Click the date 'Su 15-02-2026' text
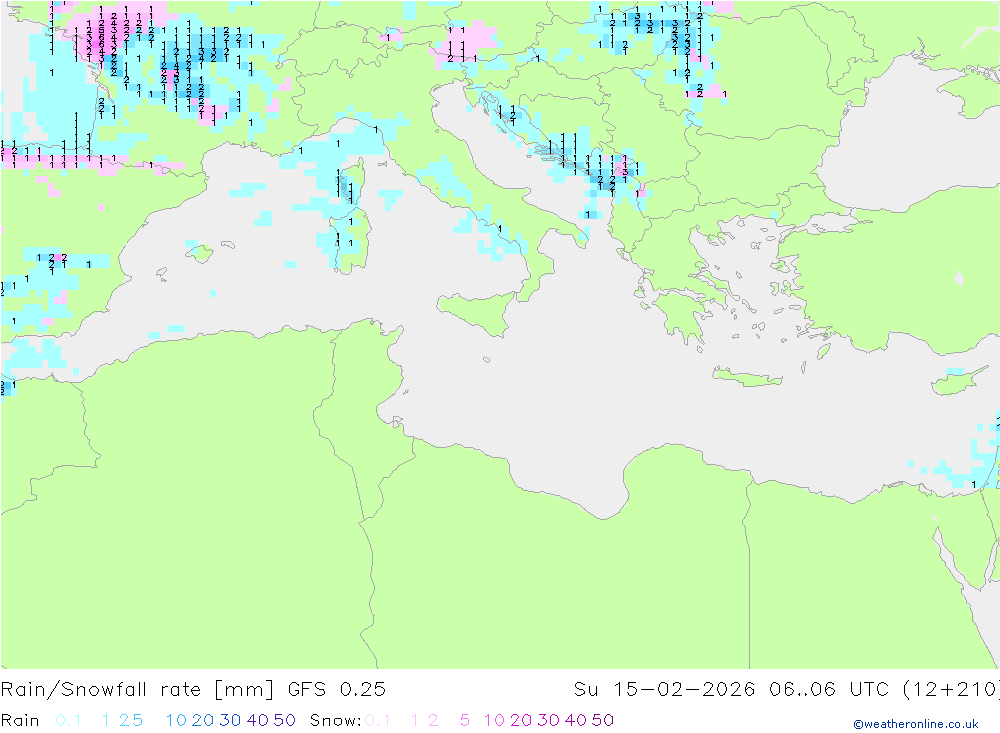 click(664, 690)
